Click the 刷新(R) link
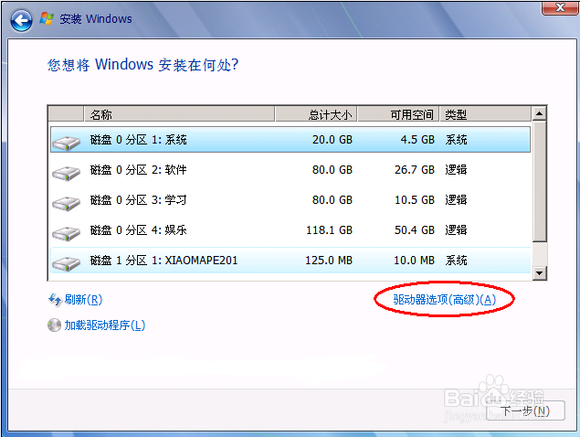Screen dimensions: 580x437 83,299
